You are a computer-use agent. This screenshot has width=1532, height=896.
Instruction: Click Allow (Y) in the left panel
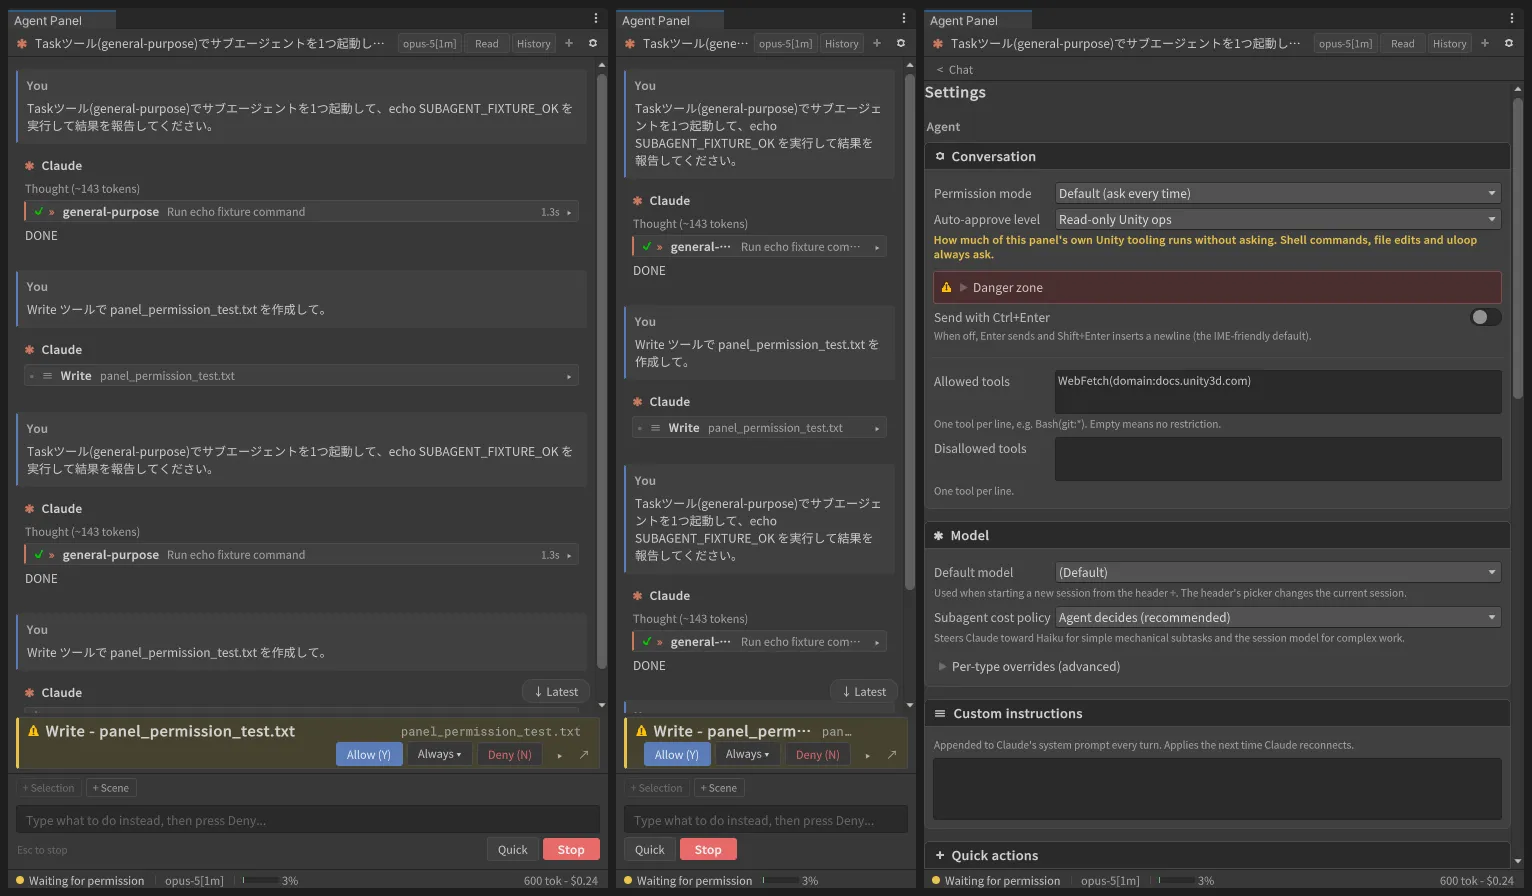pyautogui.click(x=369, y=754)
